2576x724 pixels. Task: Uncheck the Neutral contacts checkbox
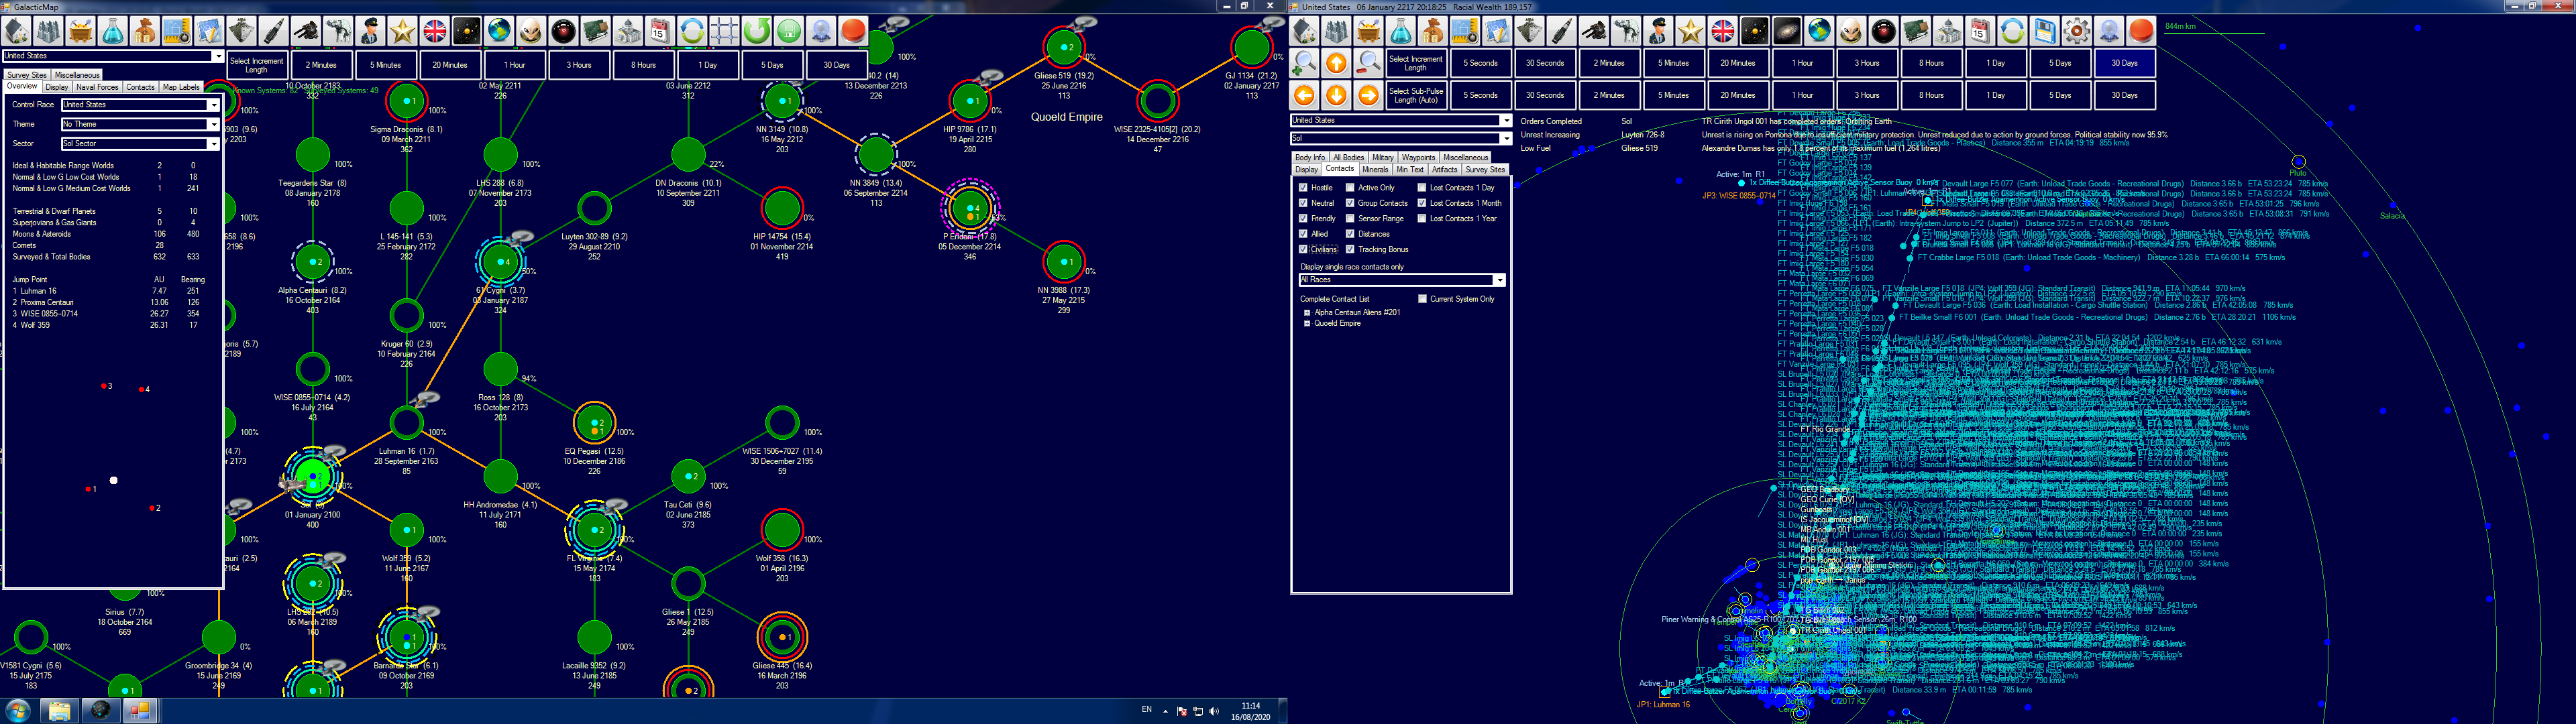(x=1303, y=203)
